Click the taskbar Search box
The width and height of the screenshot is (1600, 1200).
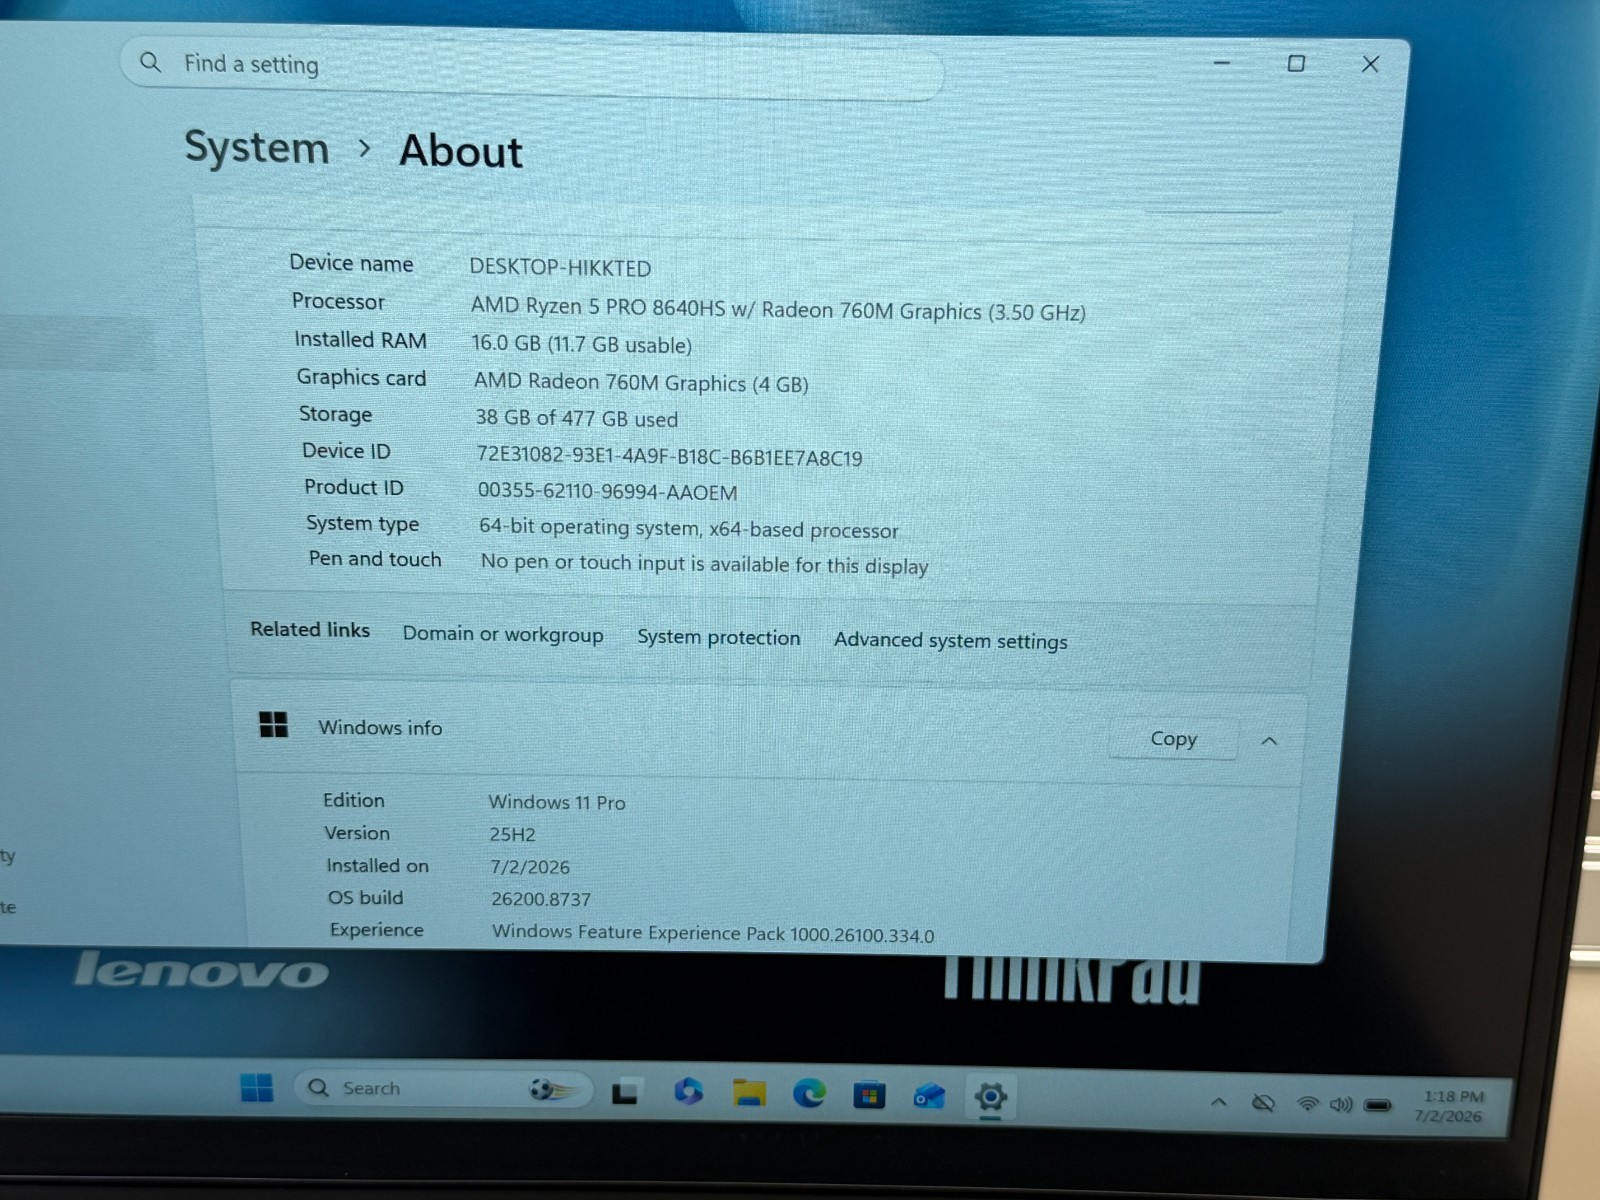443,1088
